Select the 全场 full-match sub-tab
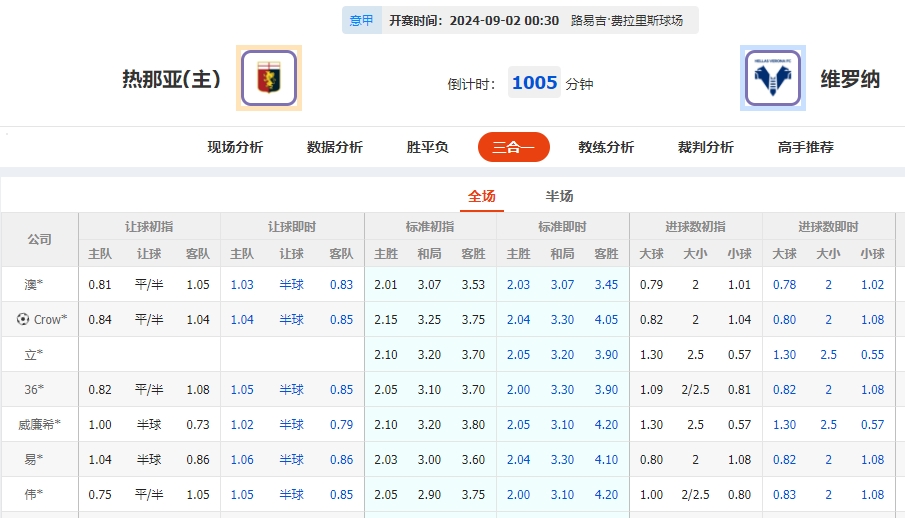Image resolution: width=905 pixels, height=518 pixels. point(482,196)
